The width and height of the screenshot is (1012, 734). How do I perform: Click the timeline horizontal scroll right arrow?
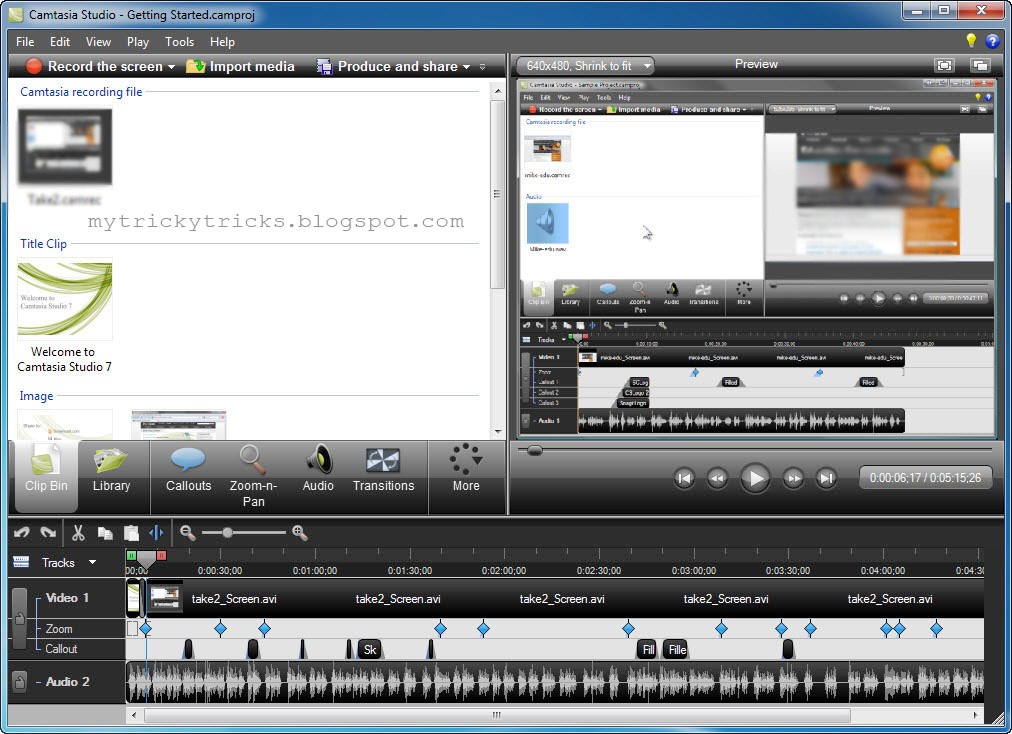tap(975, 715)
